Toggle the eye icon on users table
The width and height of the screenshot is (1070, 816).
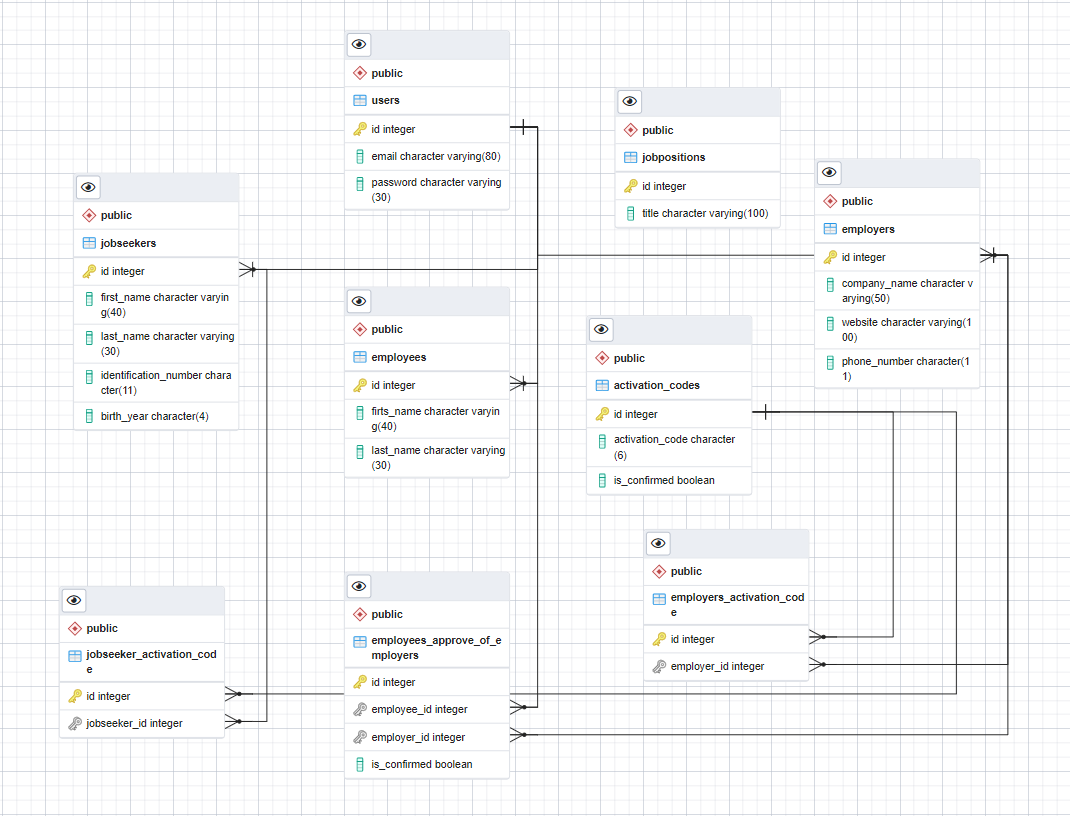point(358,44)
